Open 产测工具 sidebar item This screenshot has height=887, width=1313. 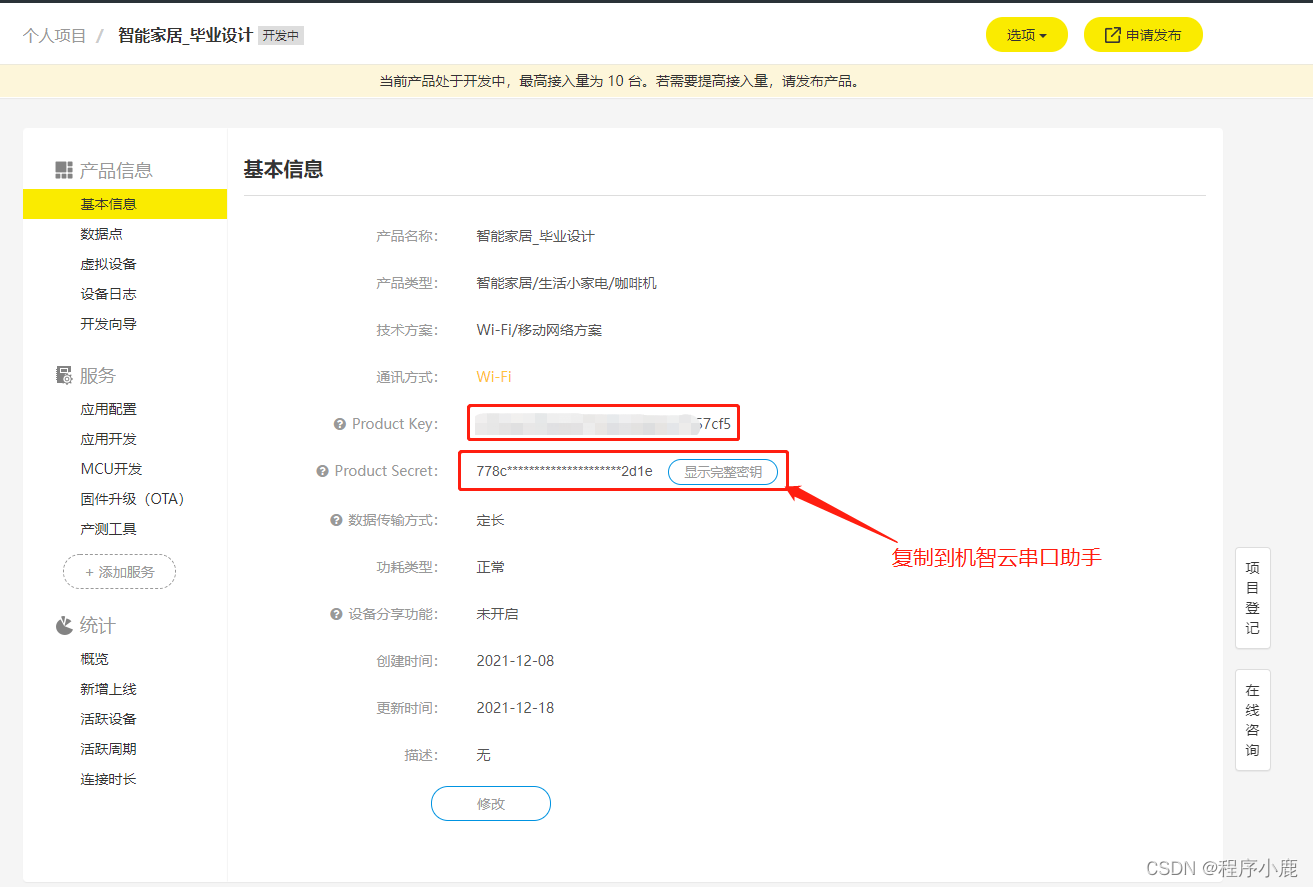tap(109, 529)
